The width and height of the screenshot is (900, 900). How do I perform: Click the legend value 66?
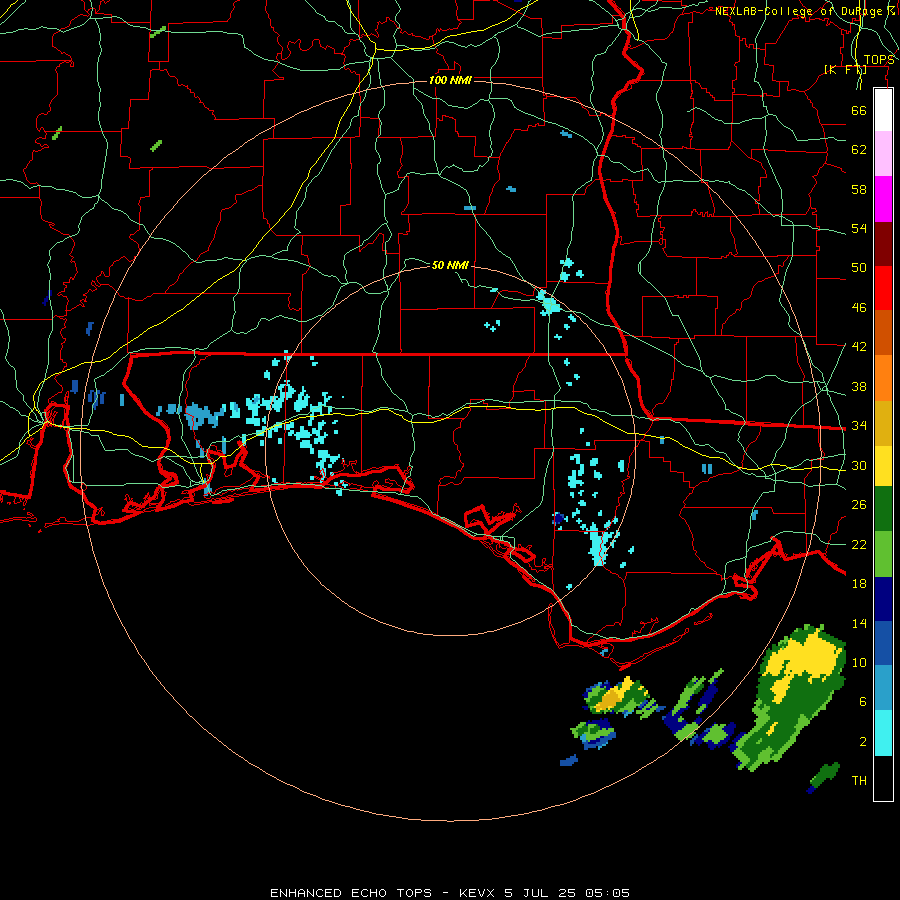[859, 110]
